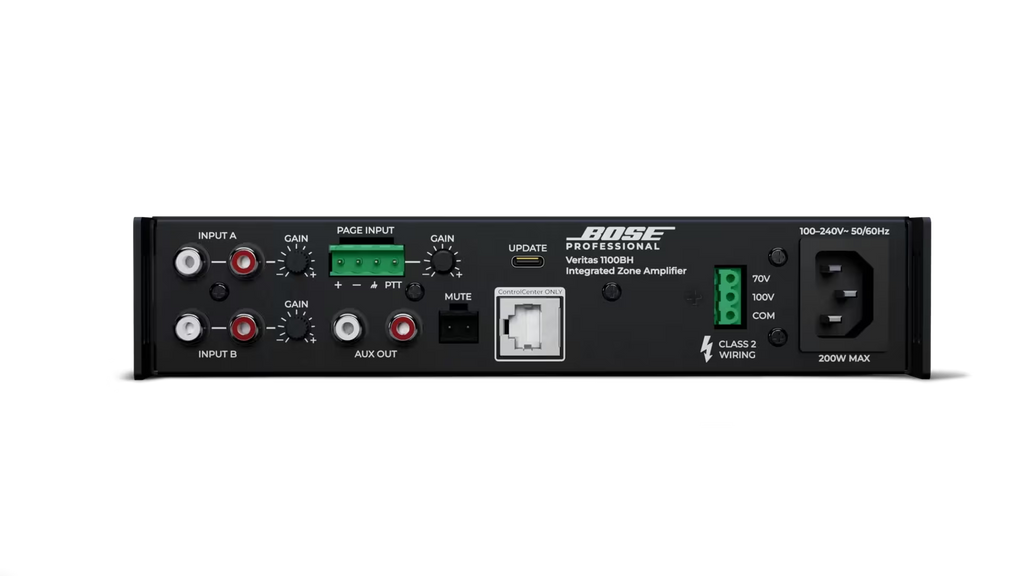
Task: Click the green Page Input terminal block
Action: pyautogui.click(x=366, y=261)
